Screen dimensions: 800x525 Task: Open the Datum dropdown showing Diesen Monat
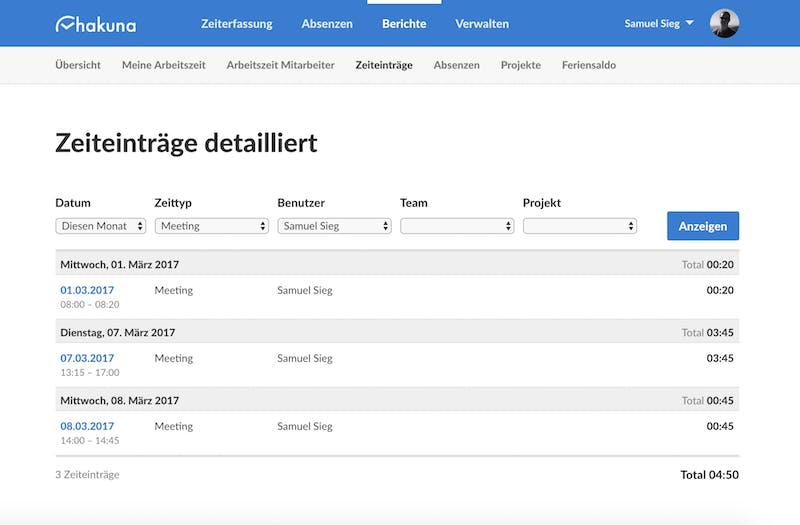tap(101, 226)
